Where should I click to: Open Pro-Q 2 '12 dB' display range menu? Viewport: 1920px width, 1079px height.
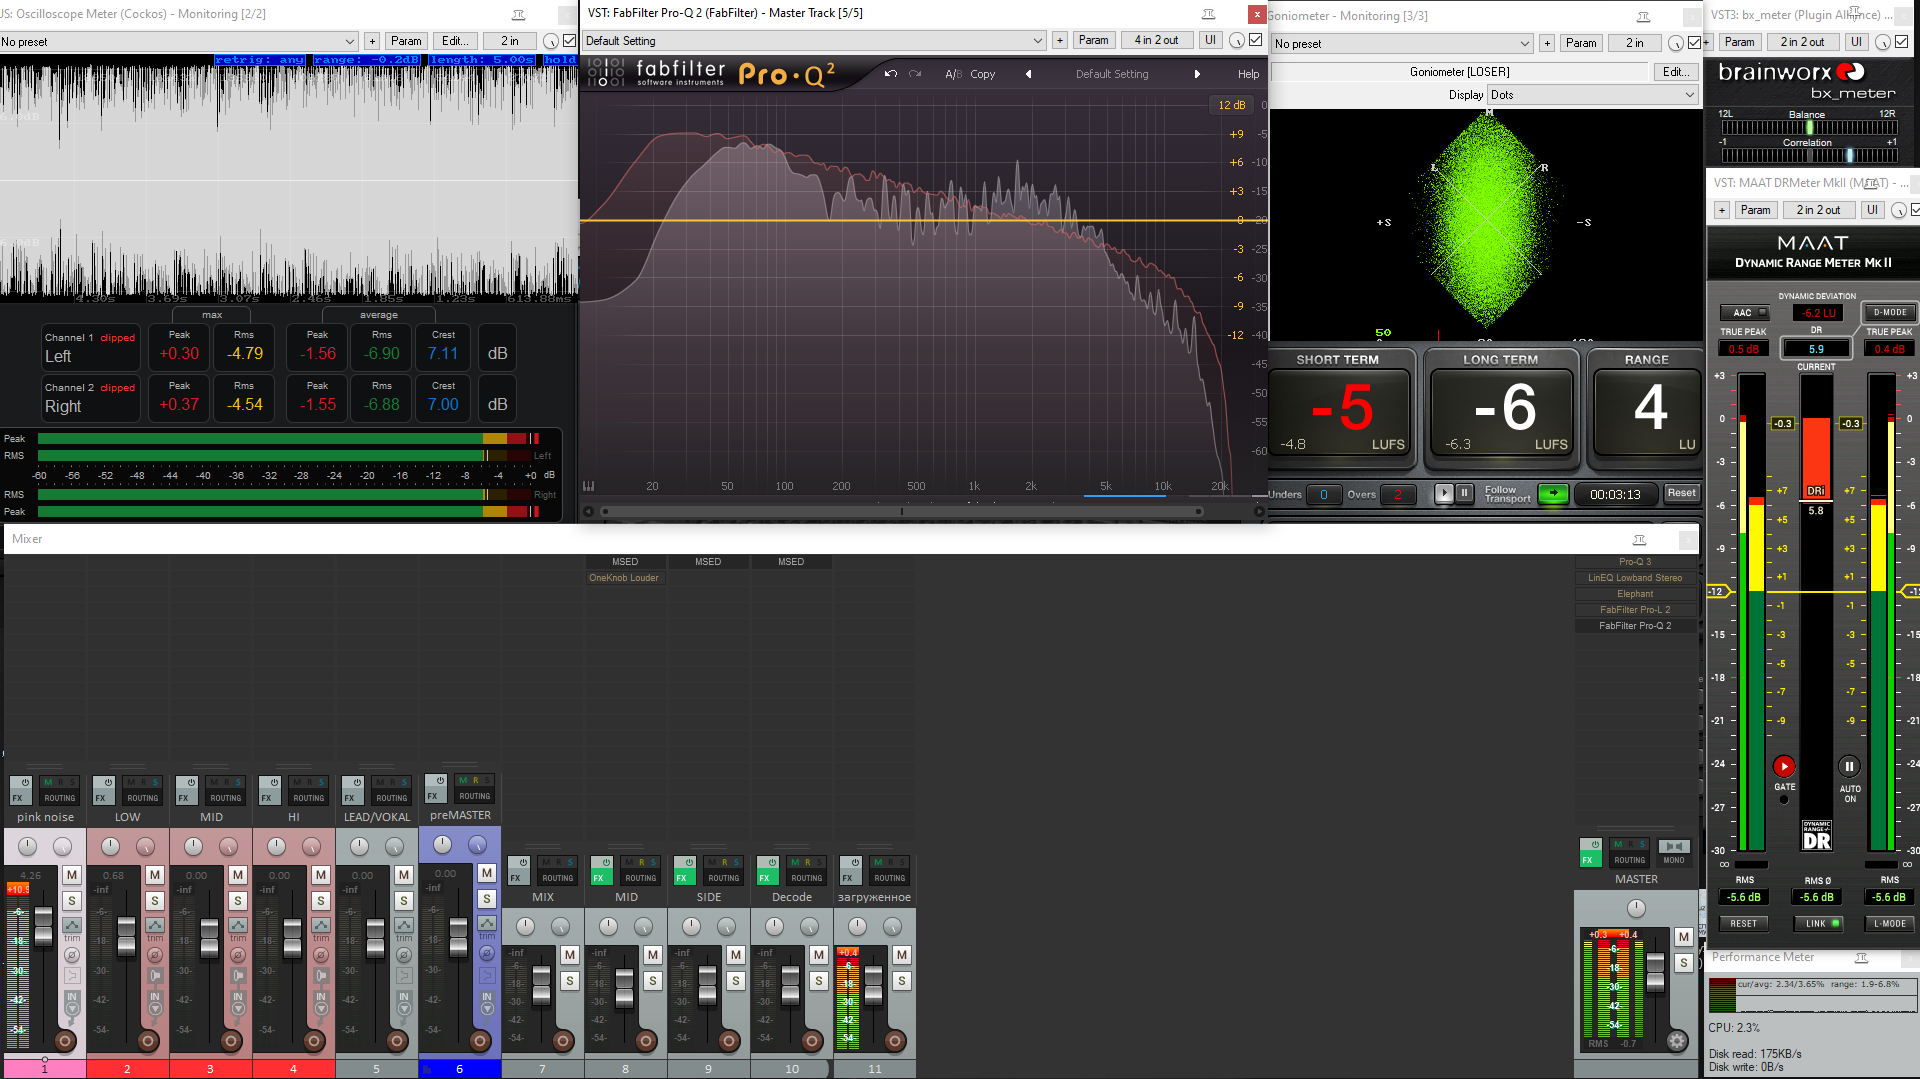(x=1231, y=105)
